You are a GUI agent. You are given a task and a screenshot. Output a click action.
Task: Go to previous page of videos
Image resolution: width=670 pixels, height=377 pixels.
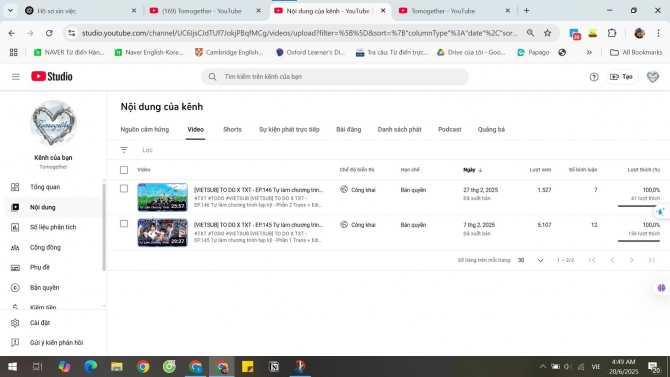[x=612, y=260]
